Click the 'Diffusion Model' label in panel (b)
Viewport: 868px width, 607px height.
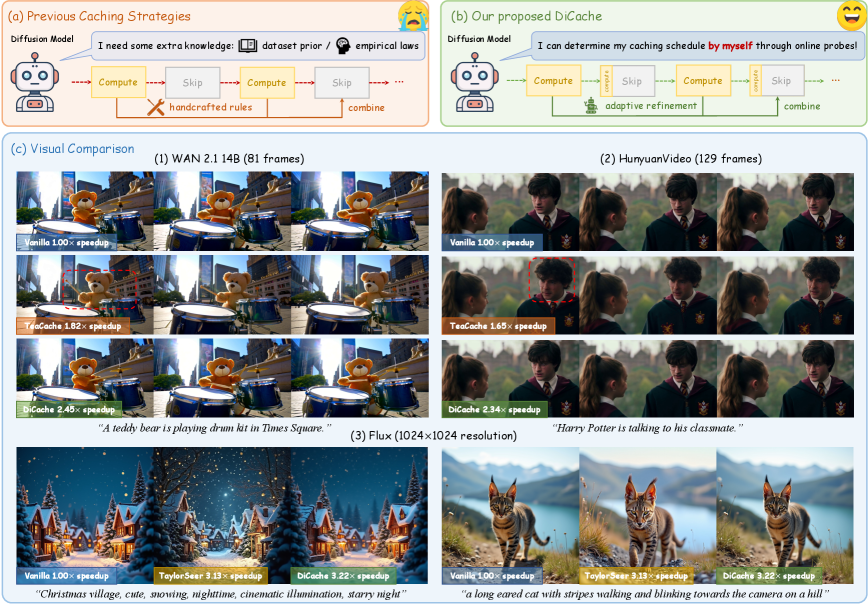click(479, 39)
